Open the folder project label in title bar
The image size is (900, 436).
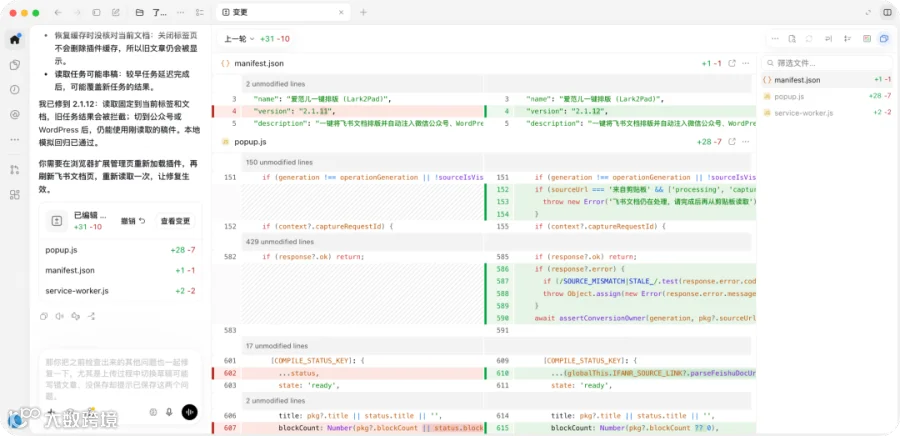tap(152, 12)
